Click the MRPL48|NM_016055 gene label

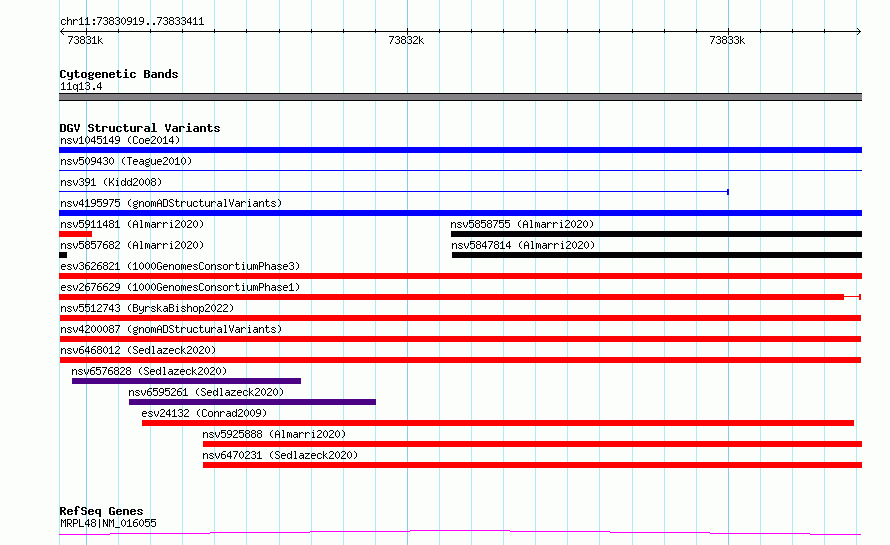pyautogui.click(x=108, y=523)
